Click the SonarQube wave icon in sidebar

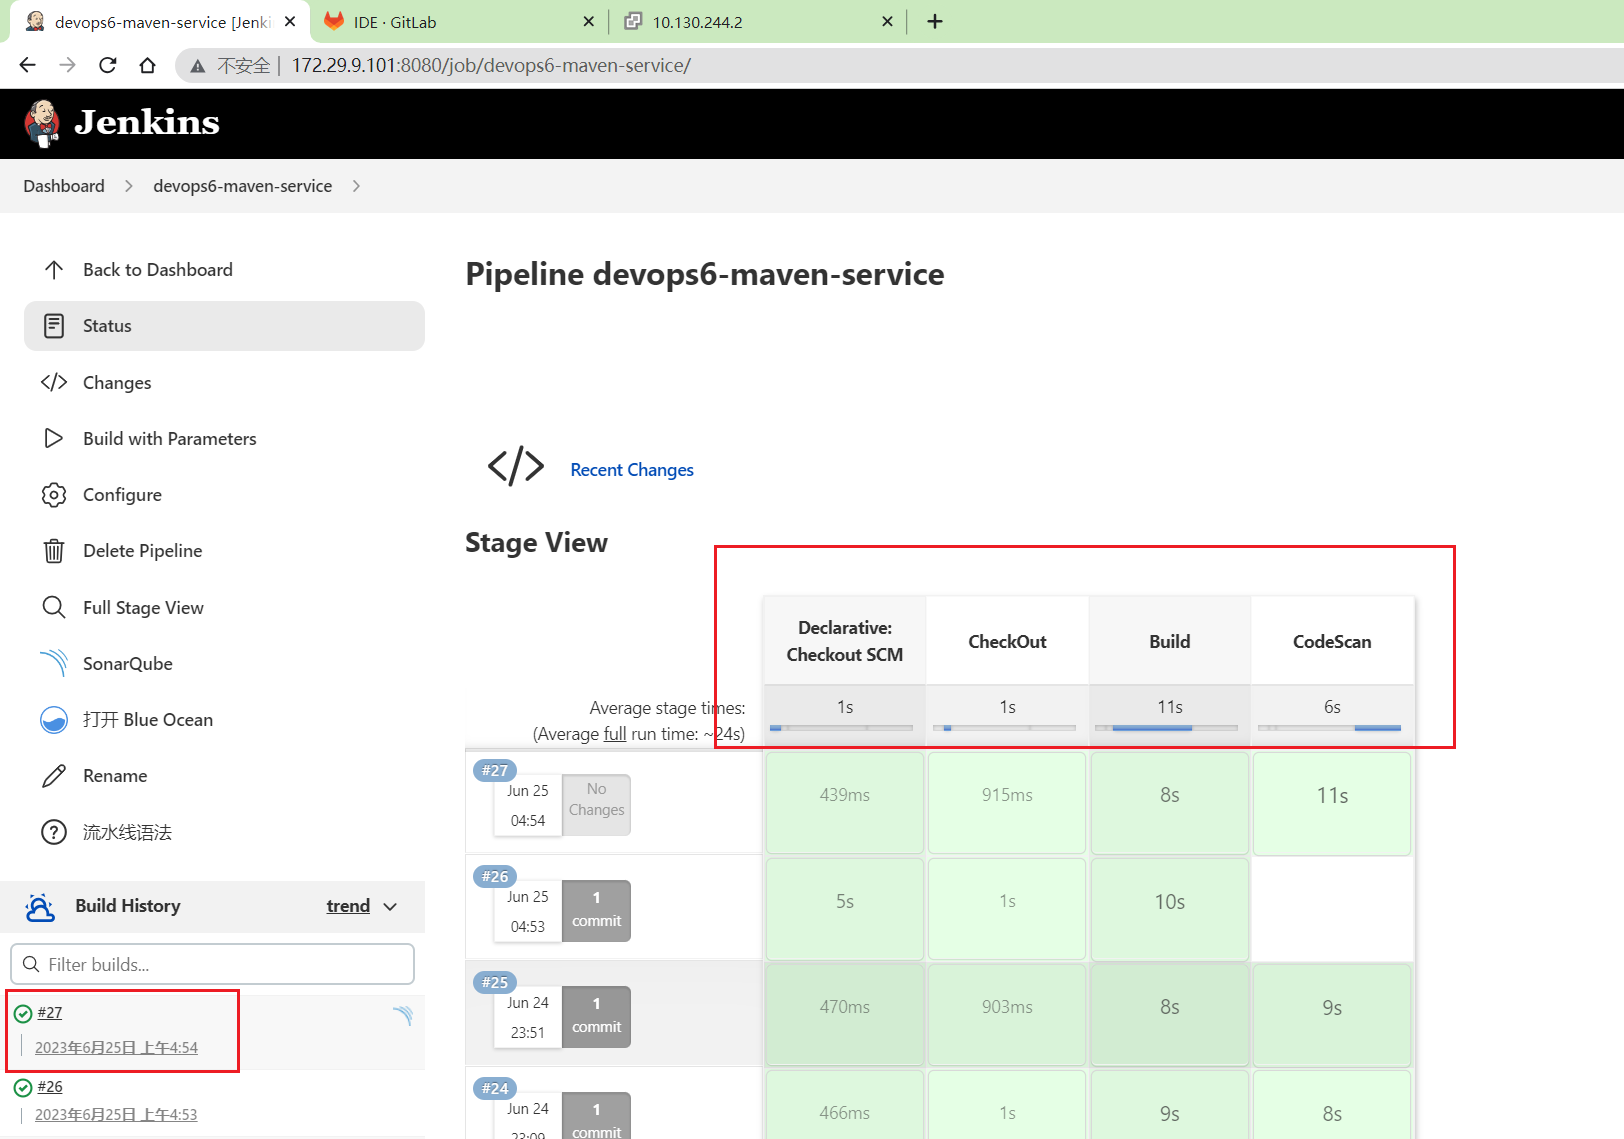pos(54,663)
